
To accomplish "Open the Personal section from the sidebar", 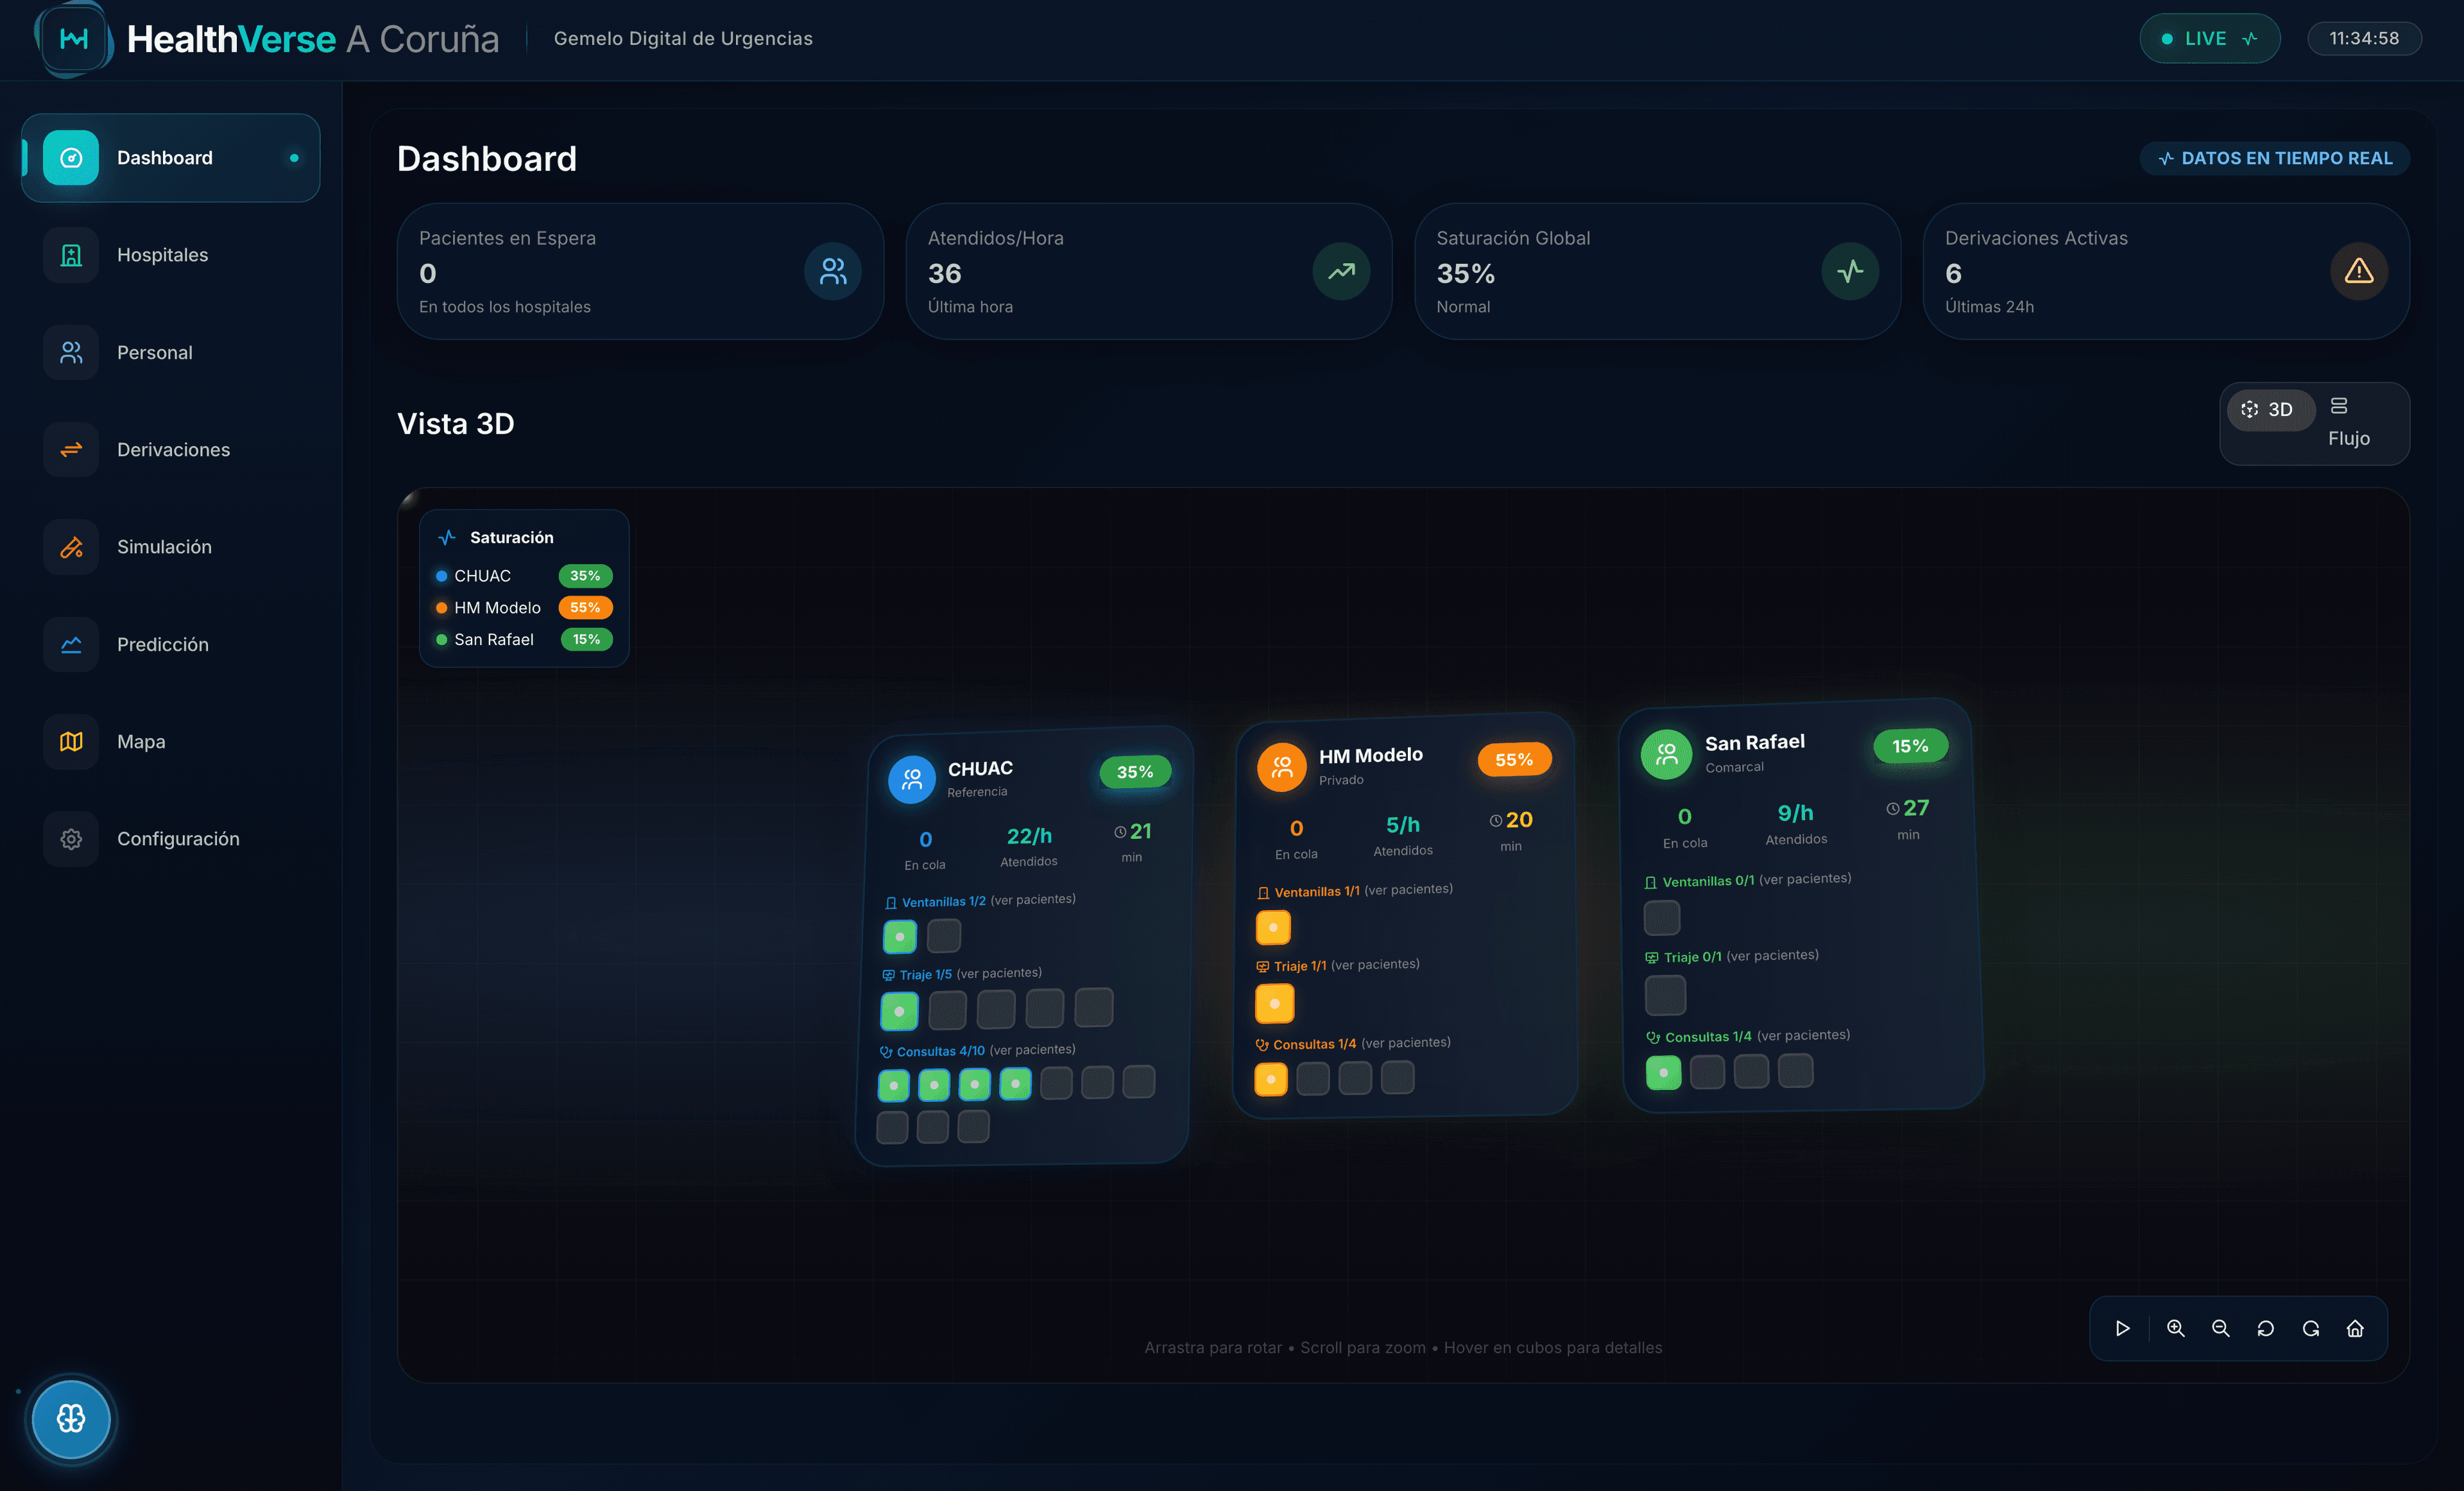I will [x=155, y=352].
